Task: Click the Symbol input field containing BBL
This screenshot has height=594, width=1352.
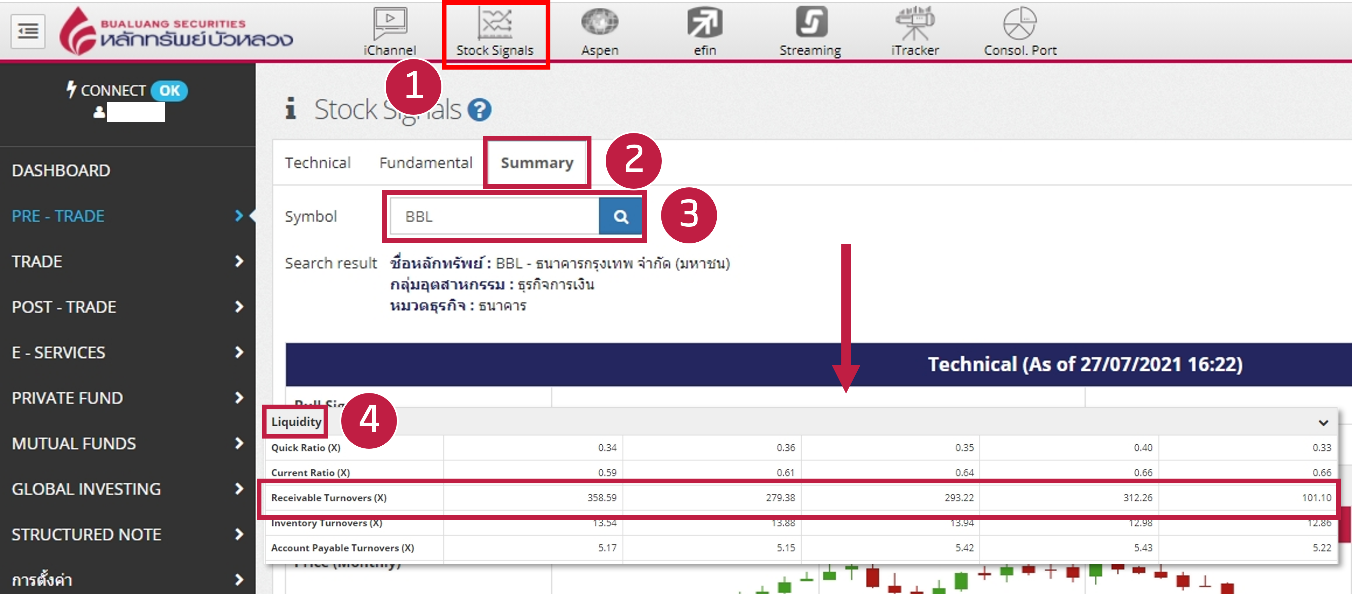Action: tap(495, 216)
